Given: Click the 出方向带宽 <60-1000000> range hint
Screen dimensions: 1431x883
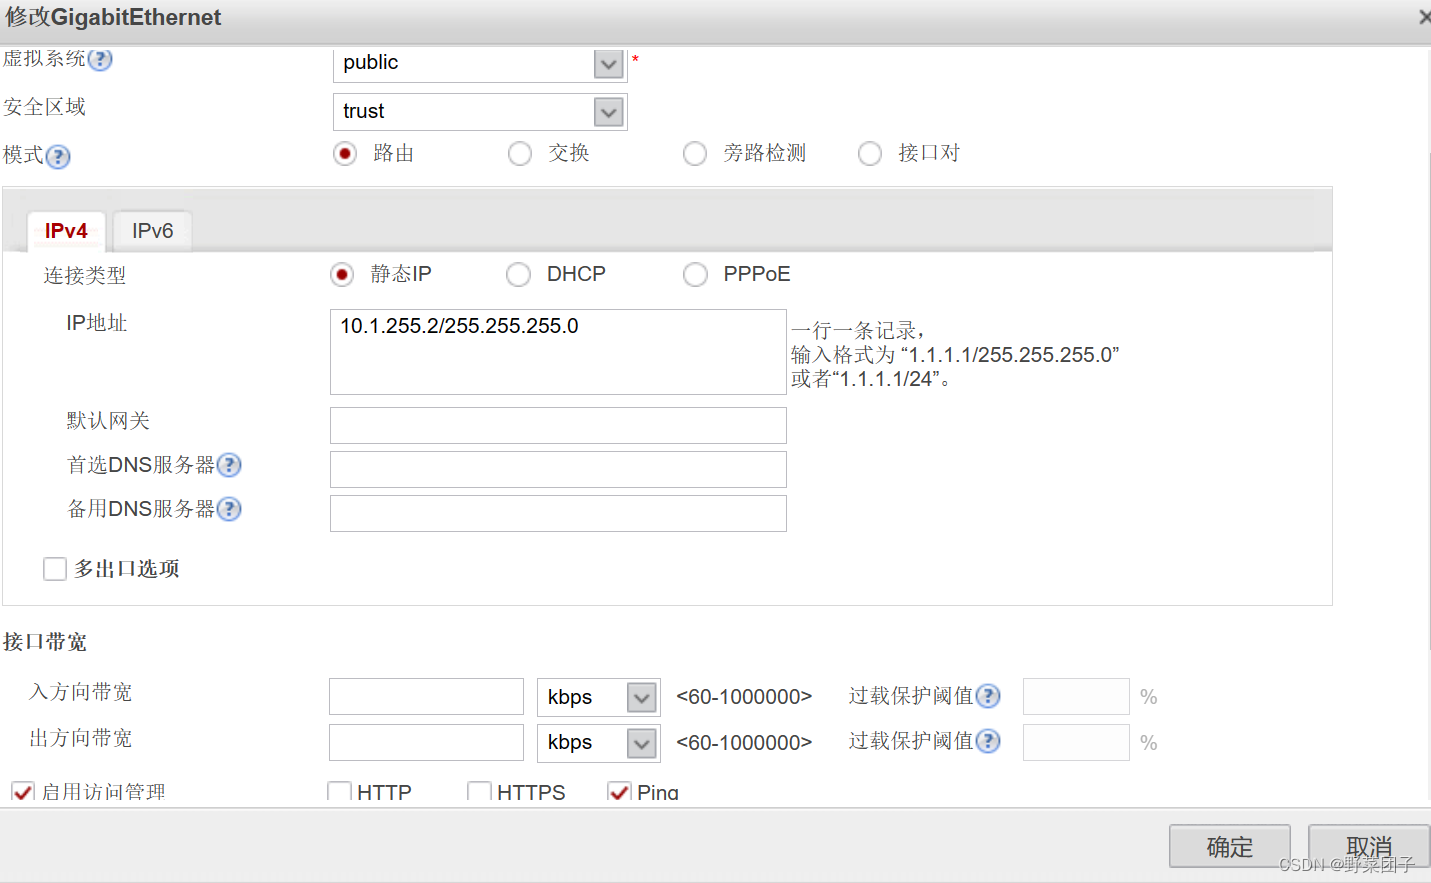Looking at the screenshot, I should 744,743.
